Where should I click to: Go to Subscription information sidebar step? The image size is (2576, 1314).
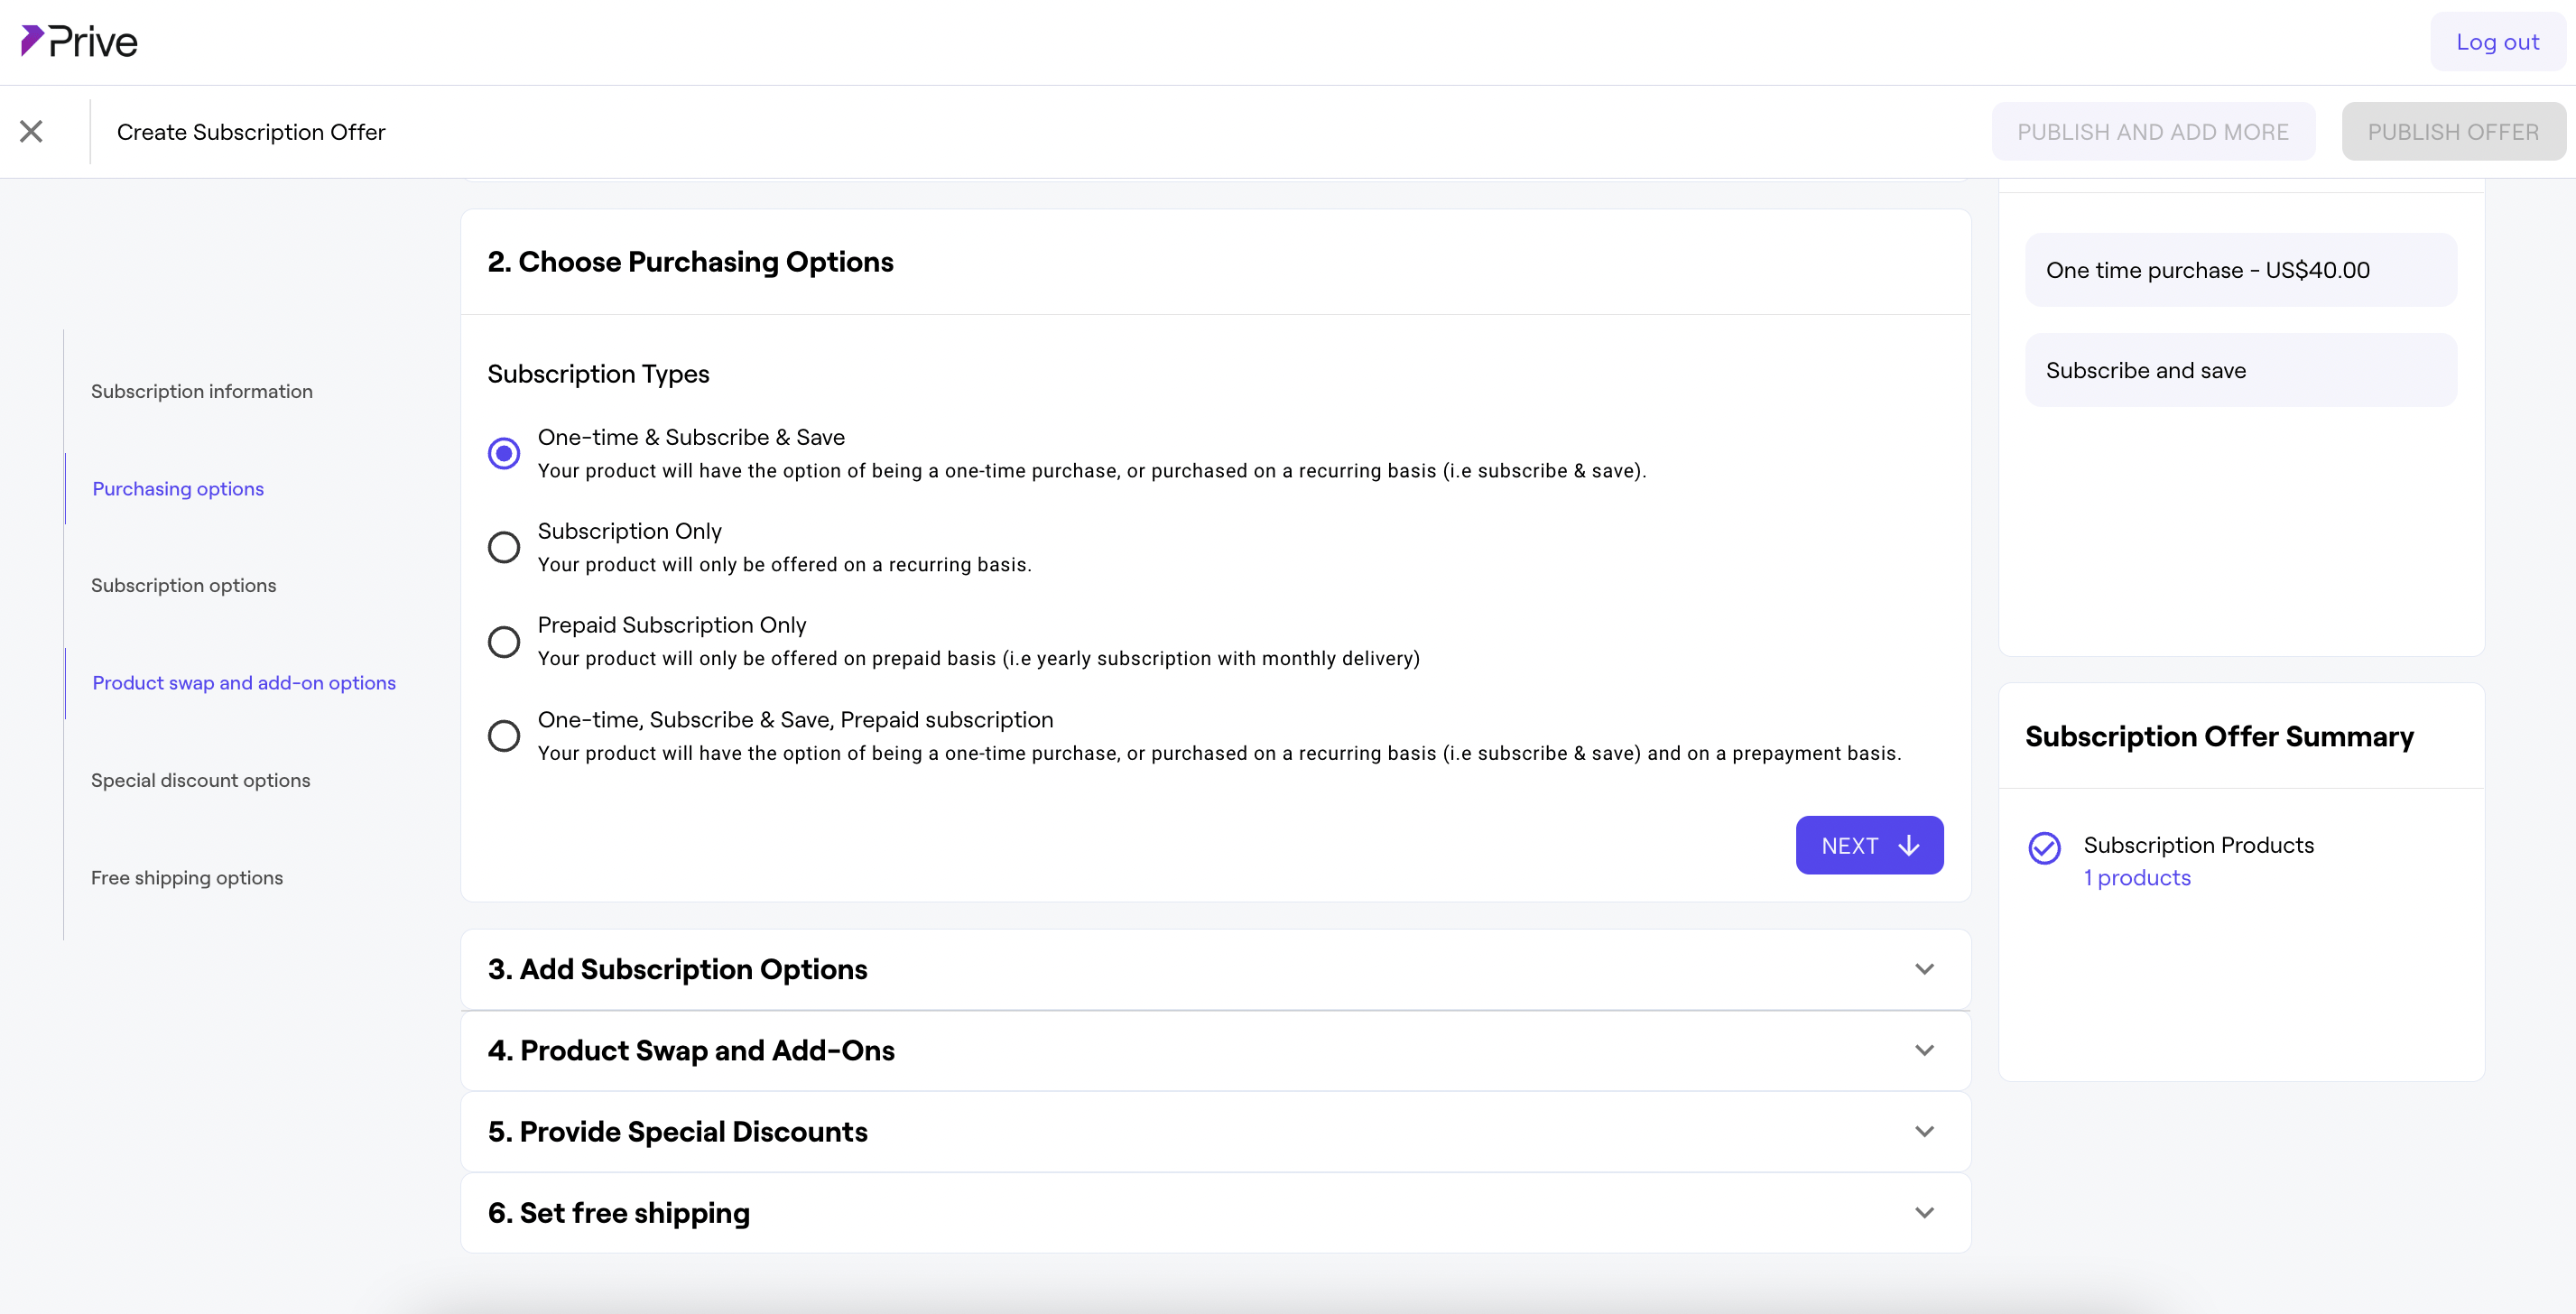click(x=201, y=391)
